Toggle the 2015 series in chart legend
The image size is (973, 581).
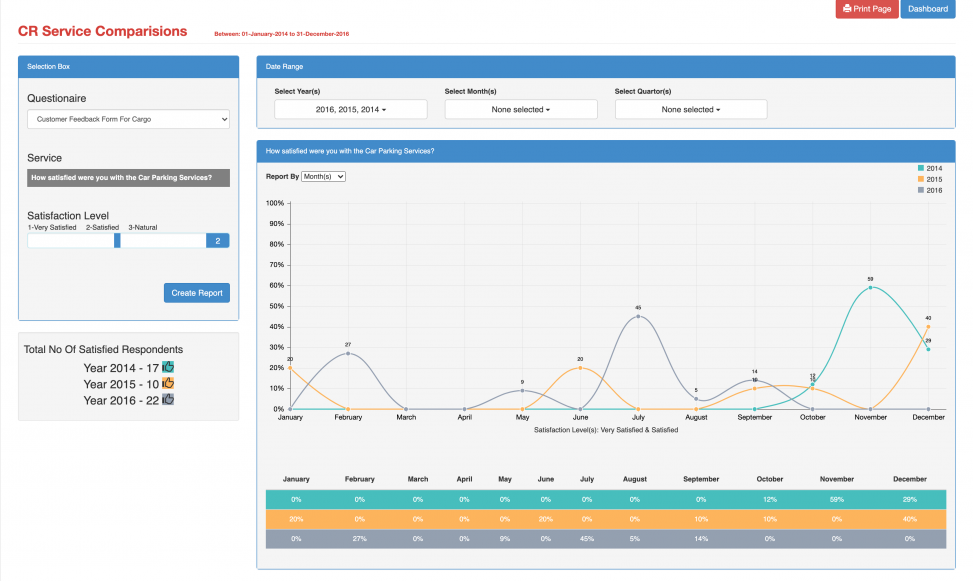click(928, 179)
